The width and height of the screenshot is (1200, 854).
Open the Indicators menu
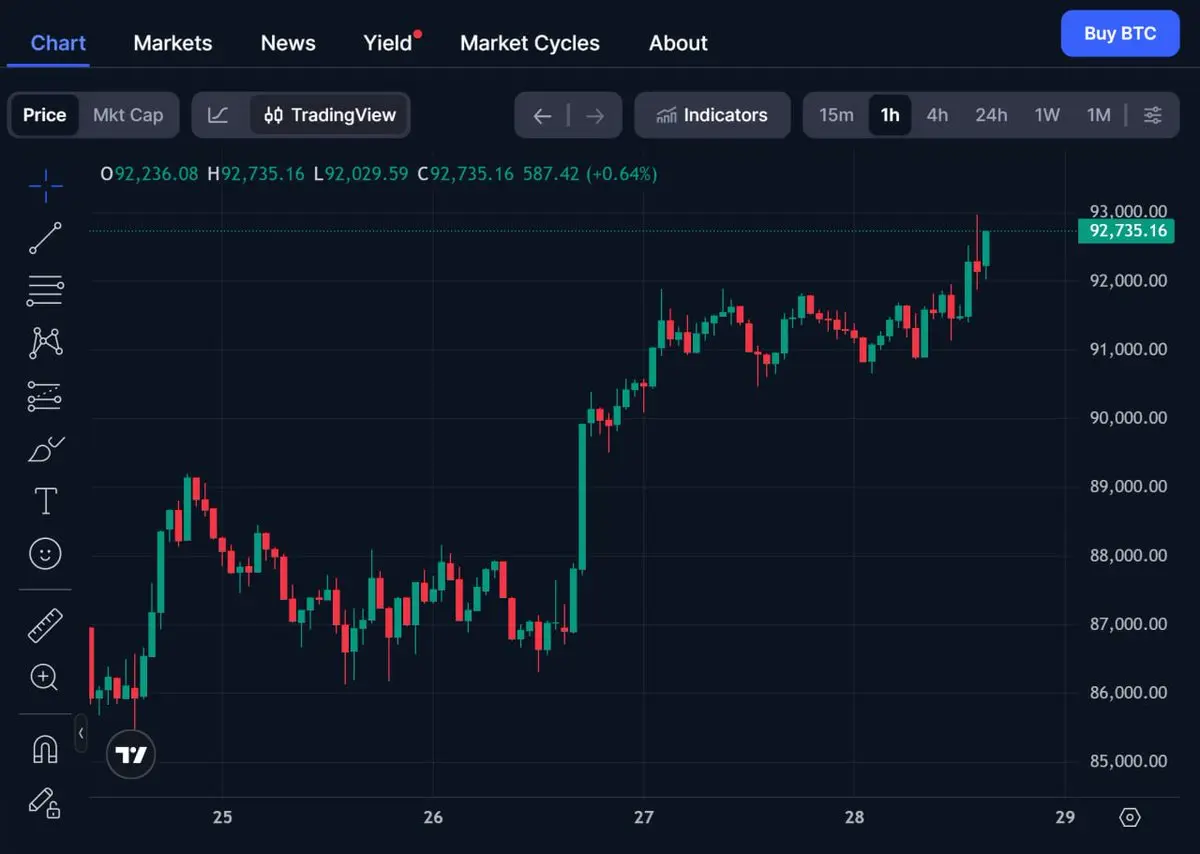pos(712,115)
